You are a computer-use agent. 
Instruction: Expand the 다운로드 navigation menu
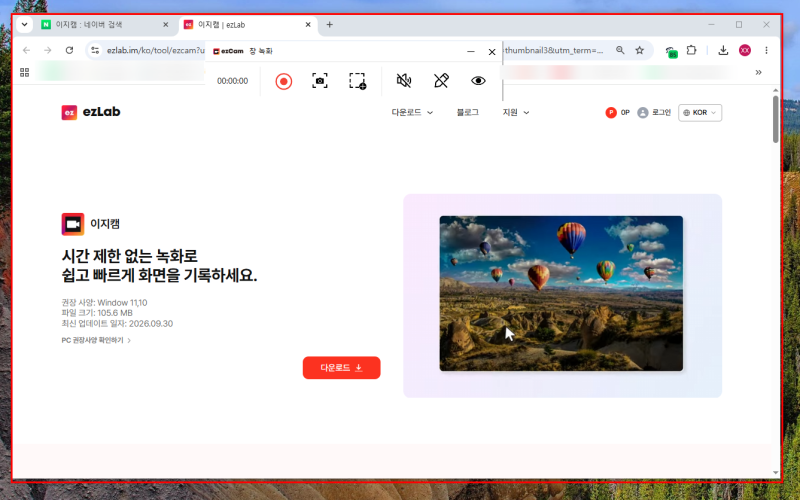coord(412,112)
